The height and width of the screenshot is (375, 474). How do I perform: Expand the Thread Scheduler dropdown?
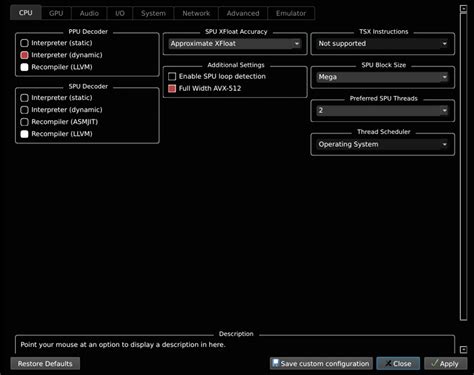click(x=383, y=144)
